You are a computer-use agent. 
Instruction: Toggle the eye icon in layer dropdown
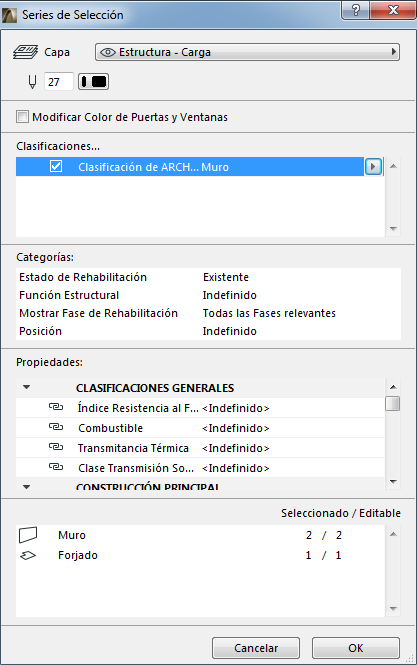(x=107, y=52)
